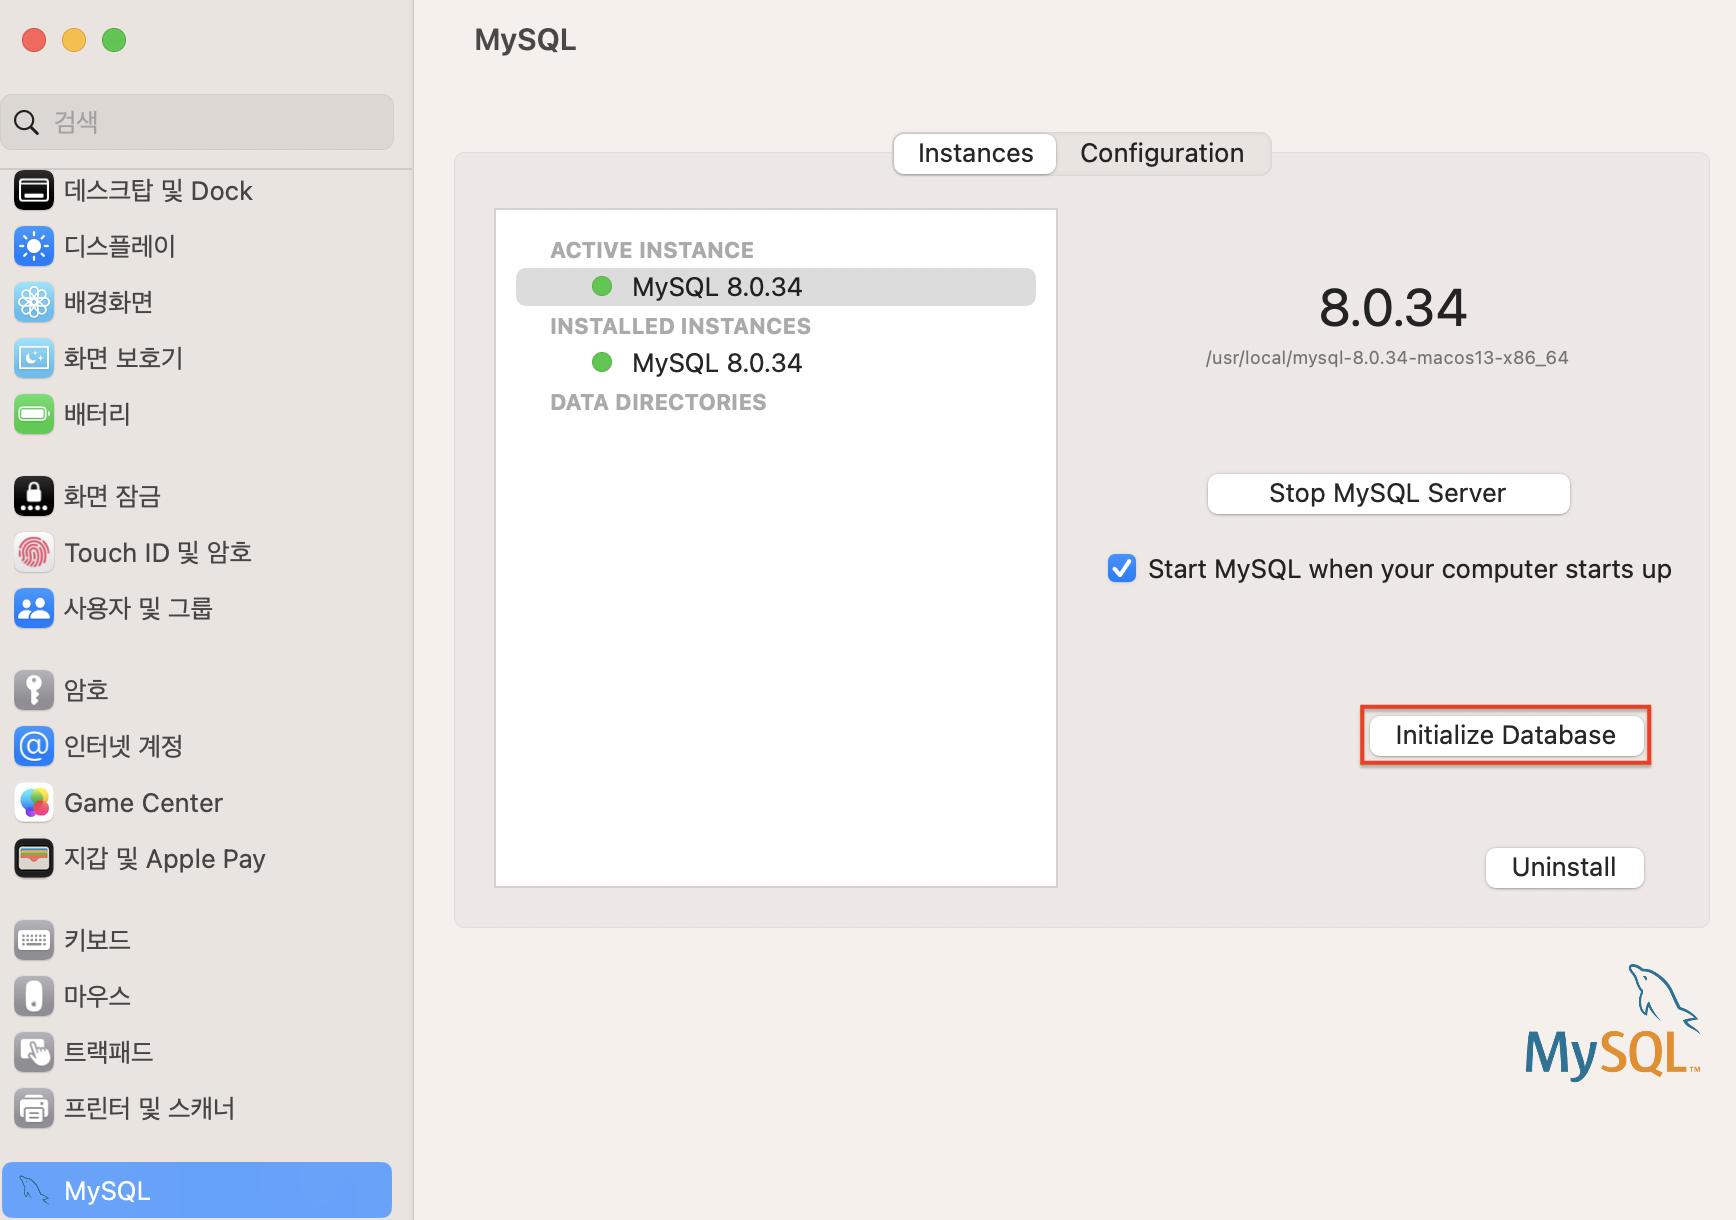Image resolution: width=1736 pixels, height=1220 pixels.
Task: Select Touch ID fingerprint icon
Action: pyautogui.click(x=34, y=552)
